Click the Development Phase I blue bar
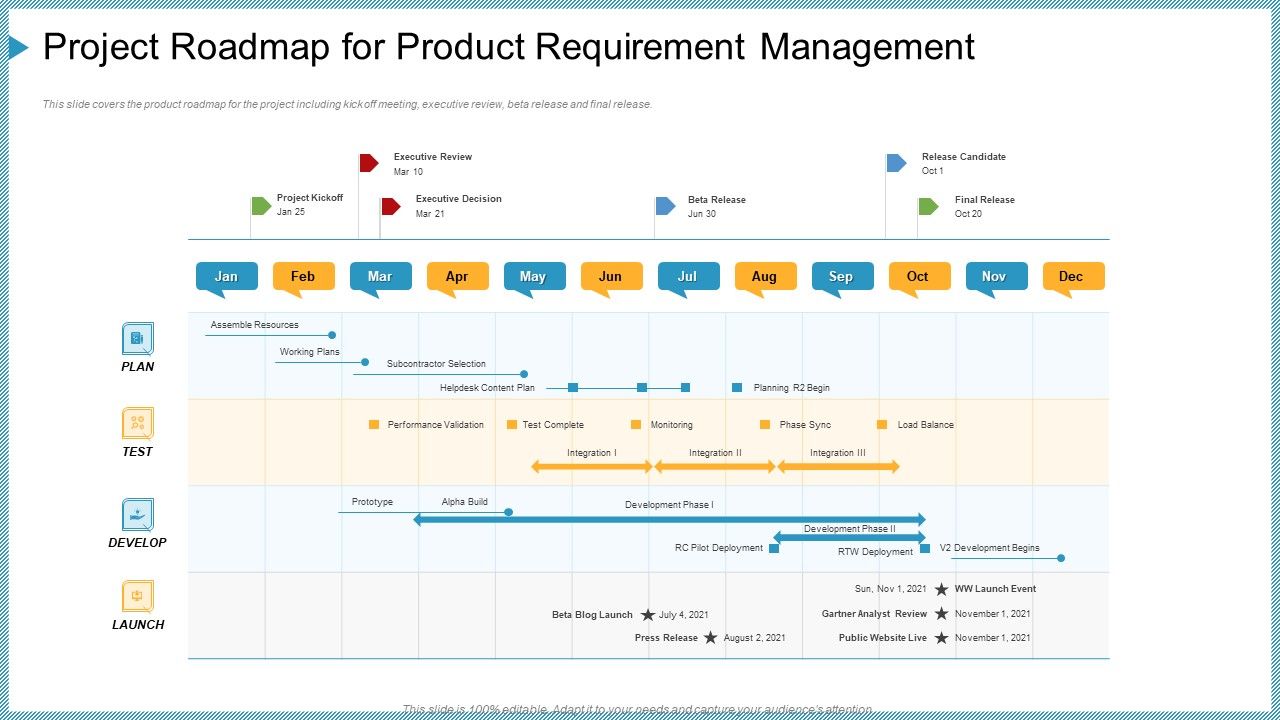The width and height of the screenshot is (1280, 720). pyautogui.click(x=670, y=519)
